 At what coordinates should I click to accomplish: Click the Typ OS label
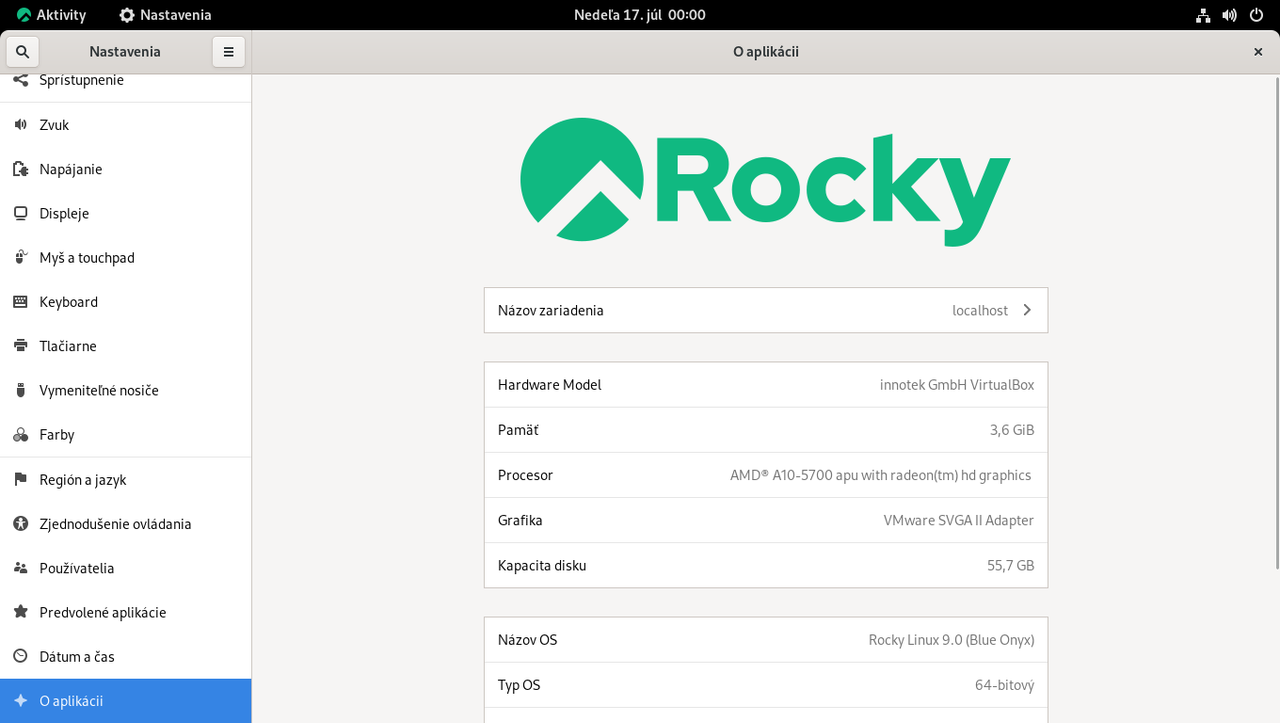coord(519,685)
